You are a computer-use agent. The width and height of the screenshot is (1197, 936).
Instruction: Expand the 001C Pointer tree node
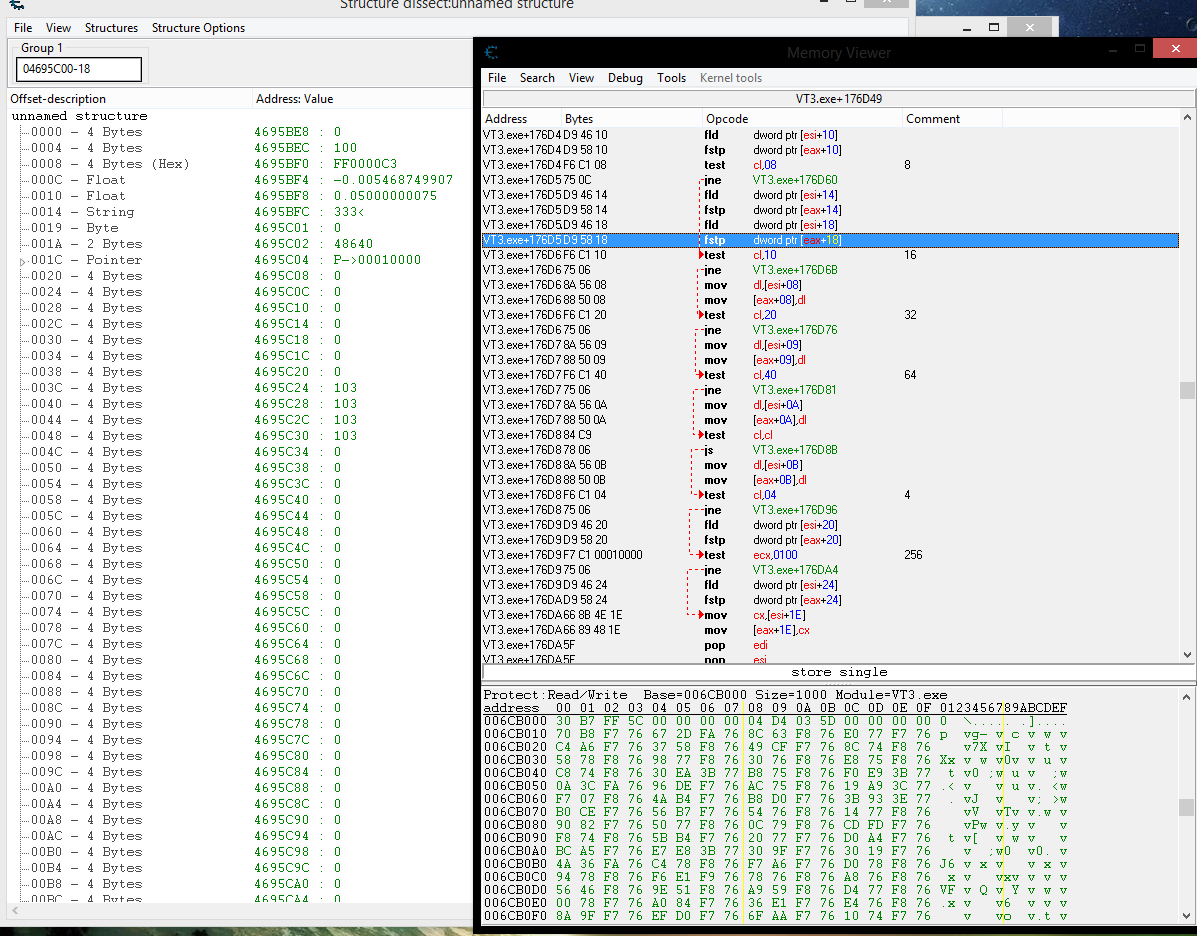pos(23,261)
